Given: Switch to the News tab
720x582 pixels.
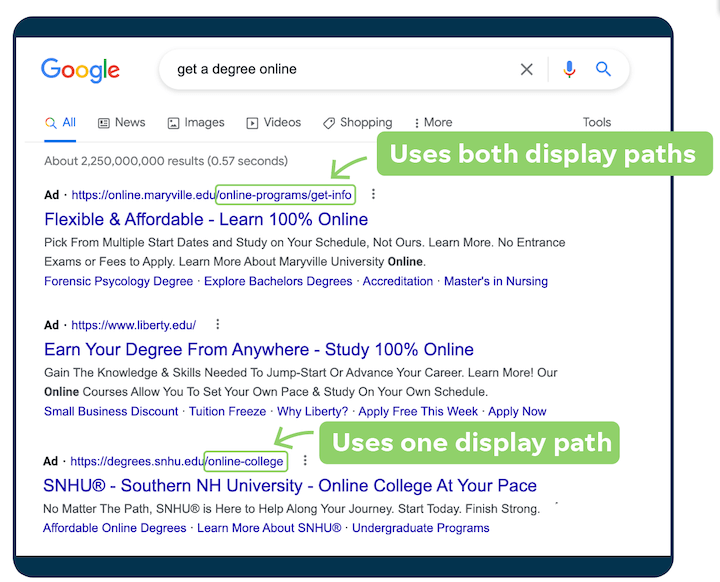Looking at the screenshot, I should click(x=122, y=123).
